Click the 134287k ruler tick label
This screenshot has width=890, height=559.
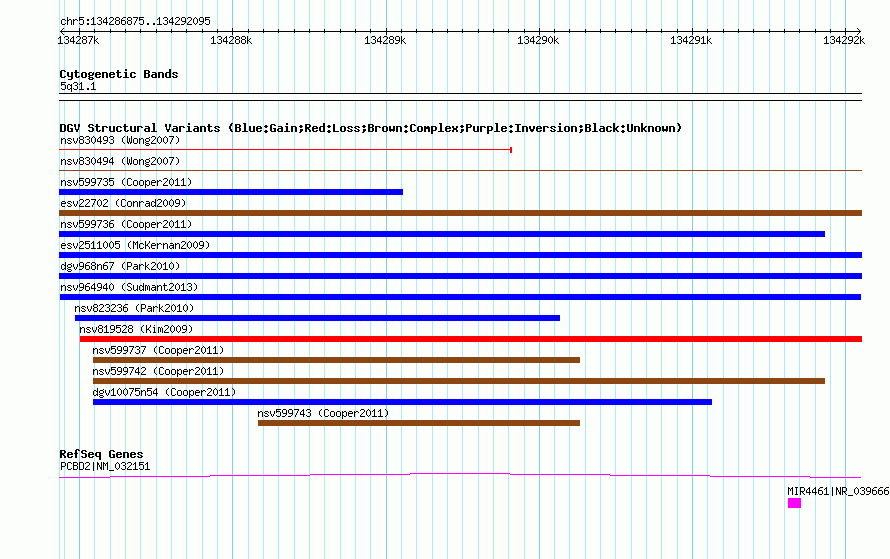(78, 40)
